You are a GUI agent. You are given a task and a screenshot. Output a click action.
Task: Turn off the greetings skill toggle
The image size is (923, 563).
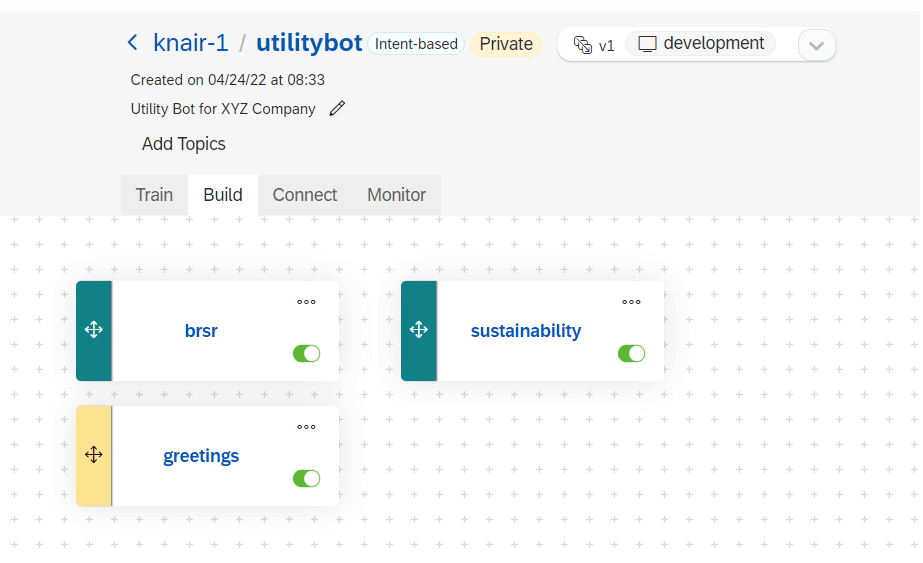coord(307,478)
